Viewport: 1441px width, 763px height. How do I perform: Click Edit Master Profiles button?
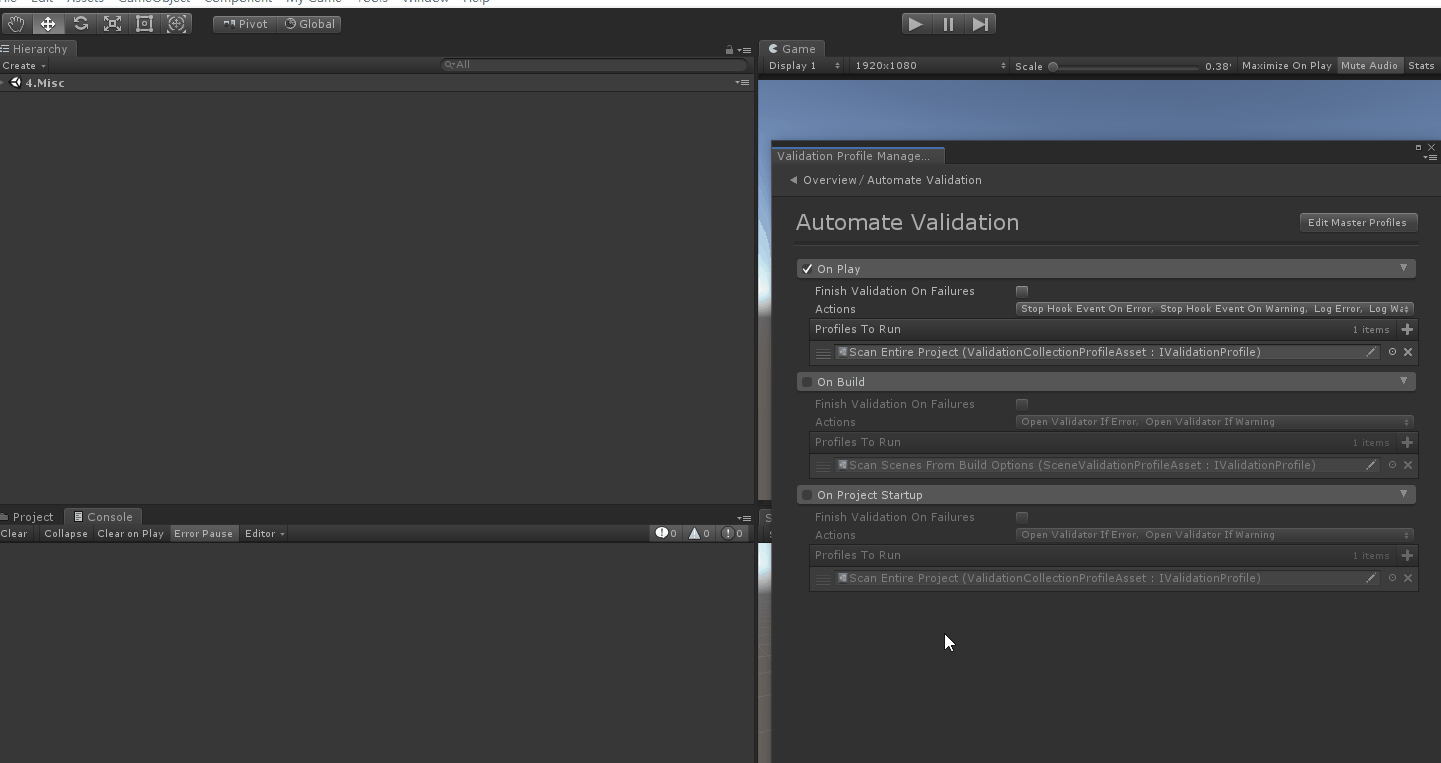tap(1357, 223)
